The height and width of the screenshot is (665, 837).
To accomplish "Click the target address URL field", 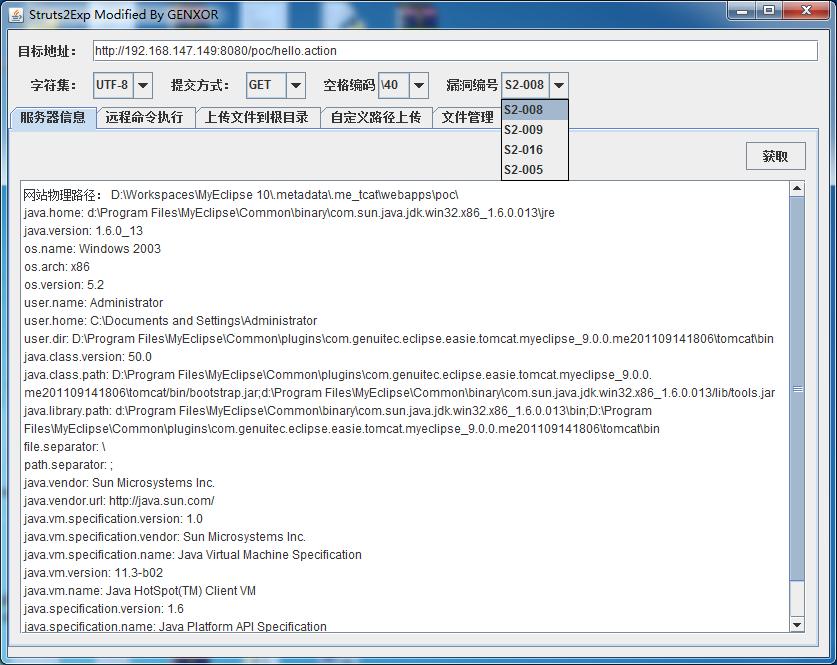I will tap(455, 51).
